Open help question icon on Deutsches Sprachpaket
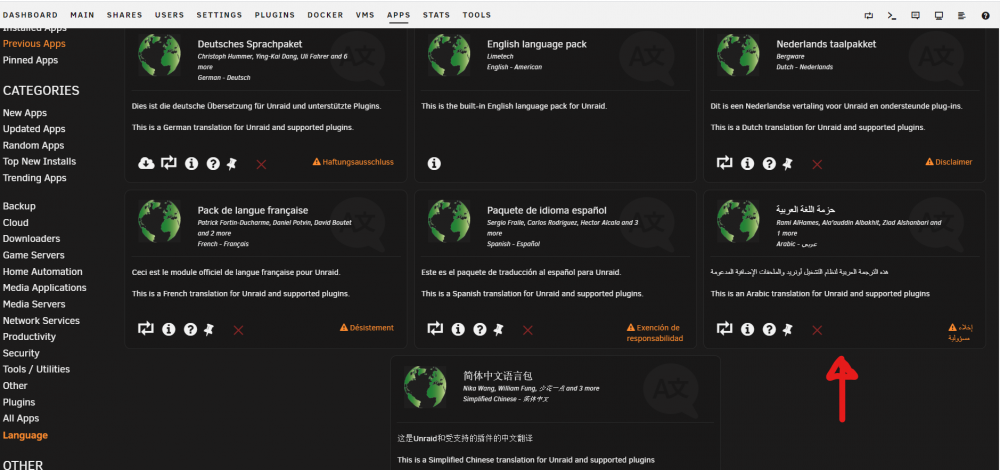Image resolution: width=1000 pixels, height=470 pixels. [x=213, y=164]
